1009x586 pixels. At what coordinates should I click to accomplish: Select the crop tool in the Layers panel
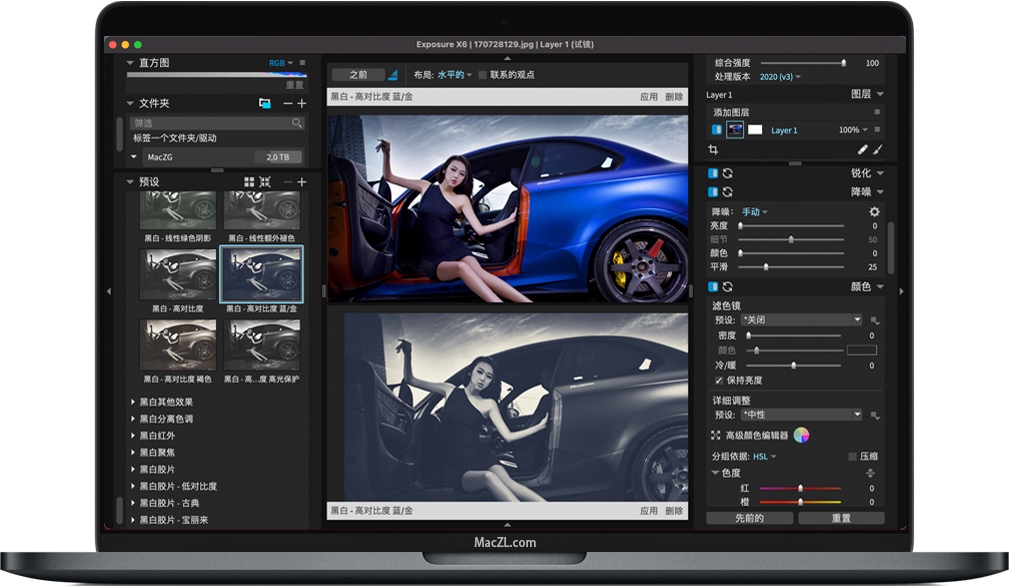point(713,151)
